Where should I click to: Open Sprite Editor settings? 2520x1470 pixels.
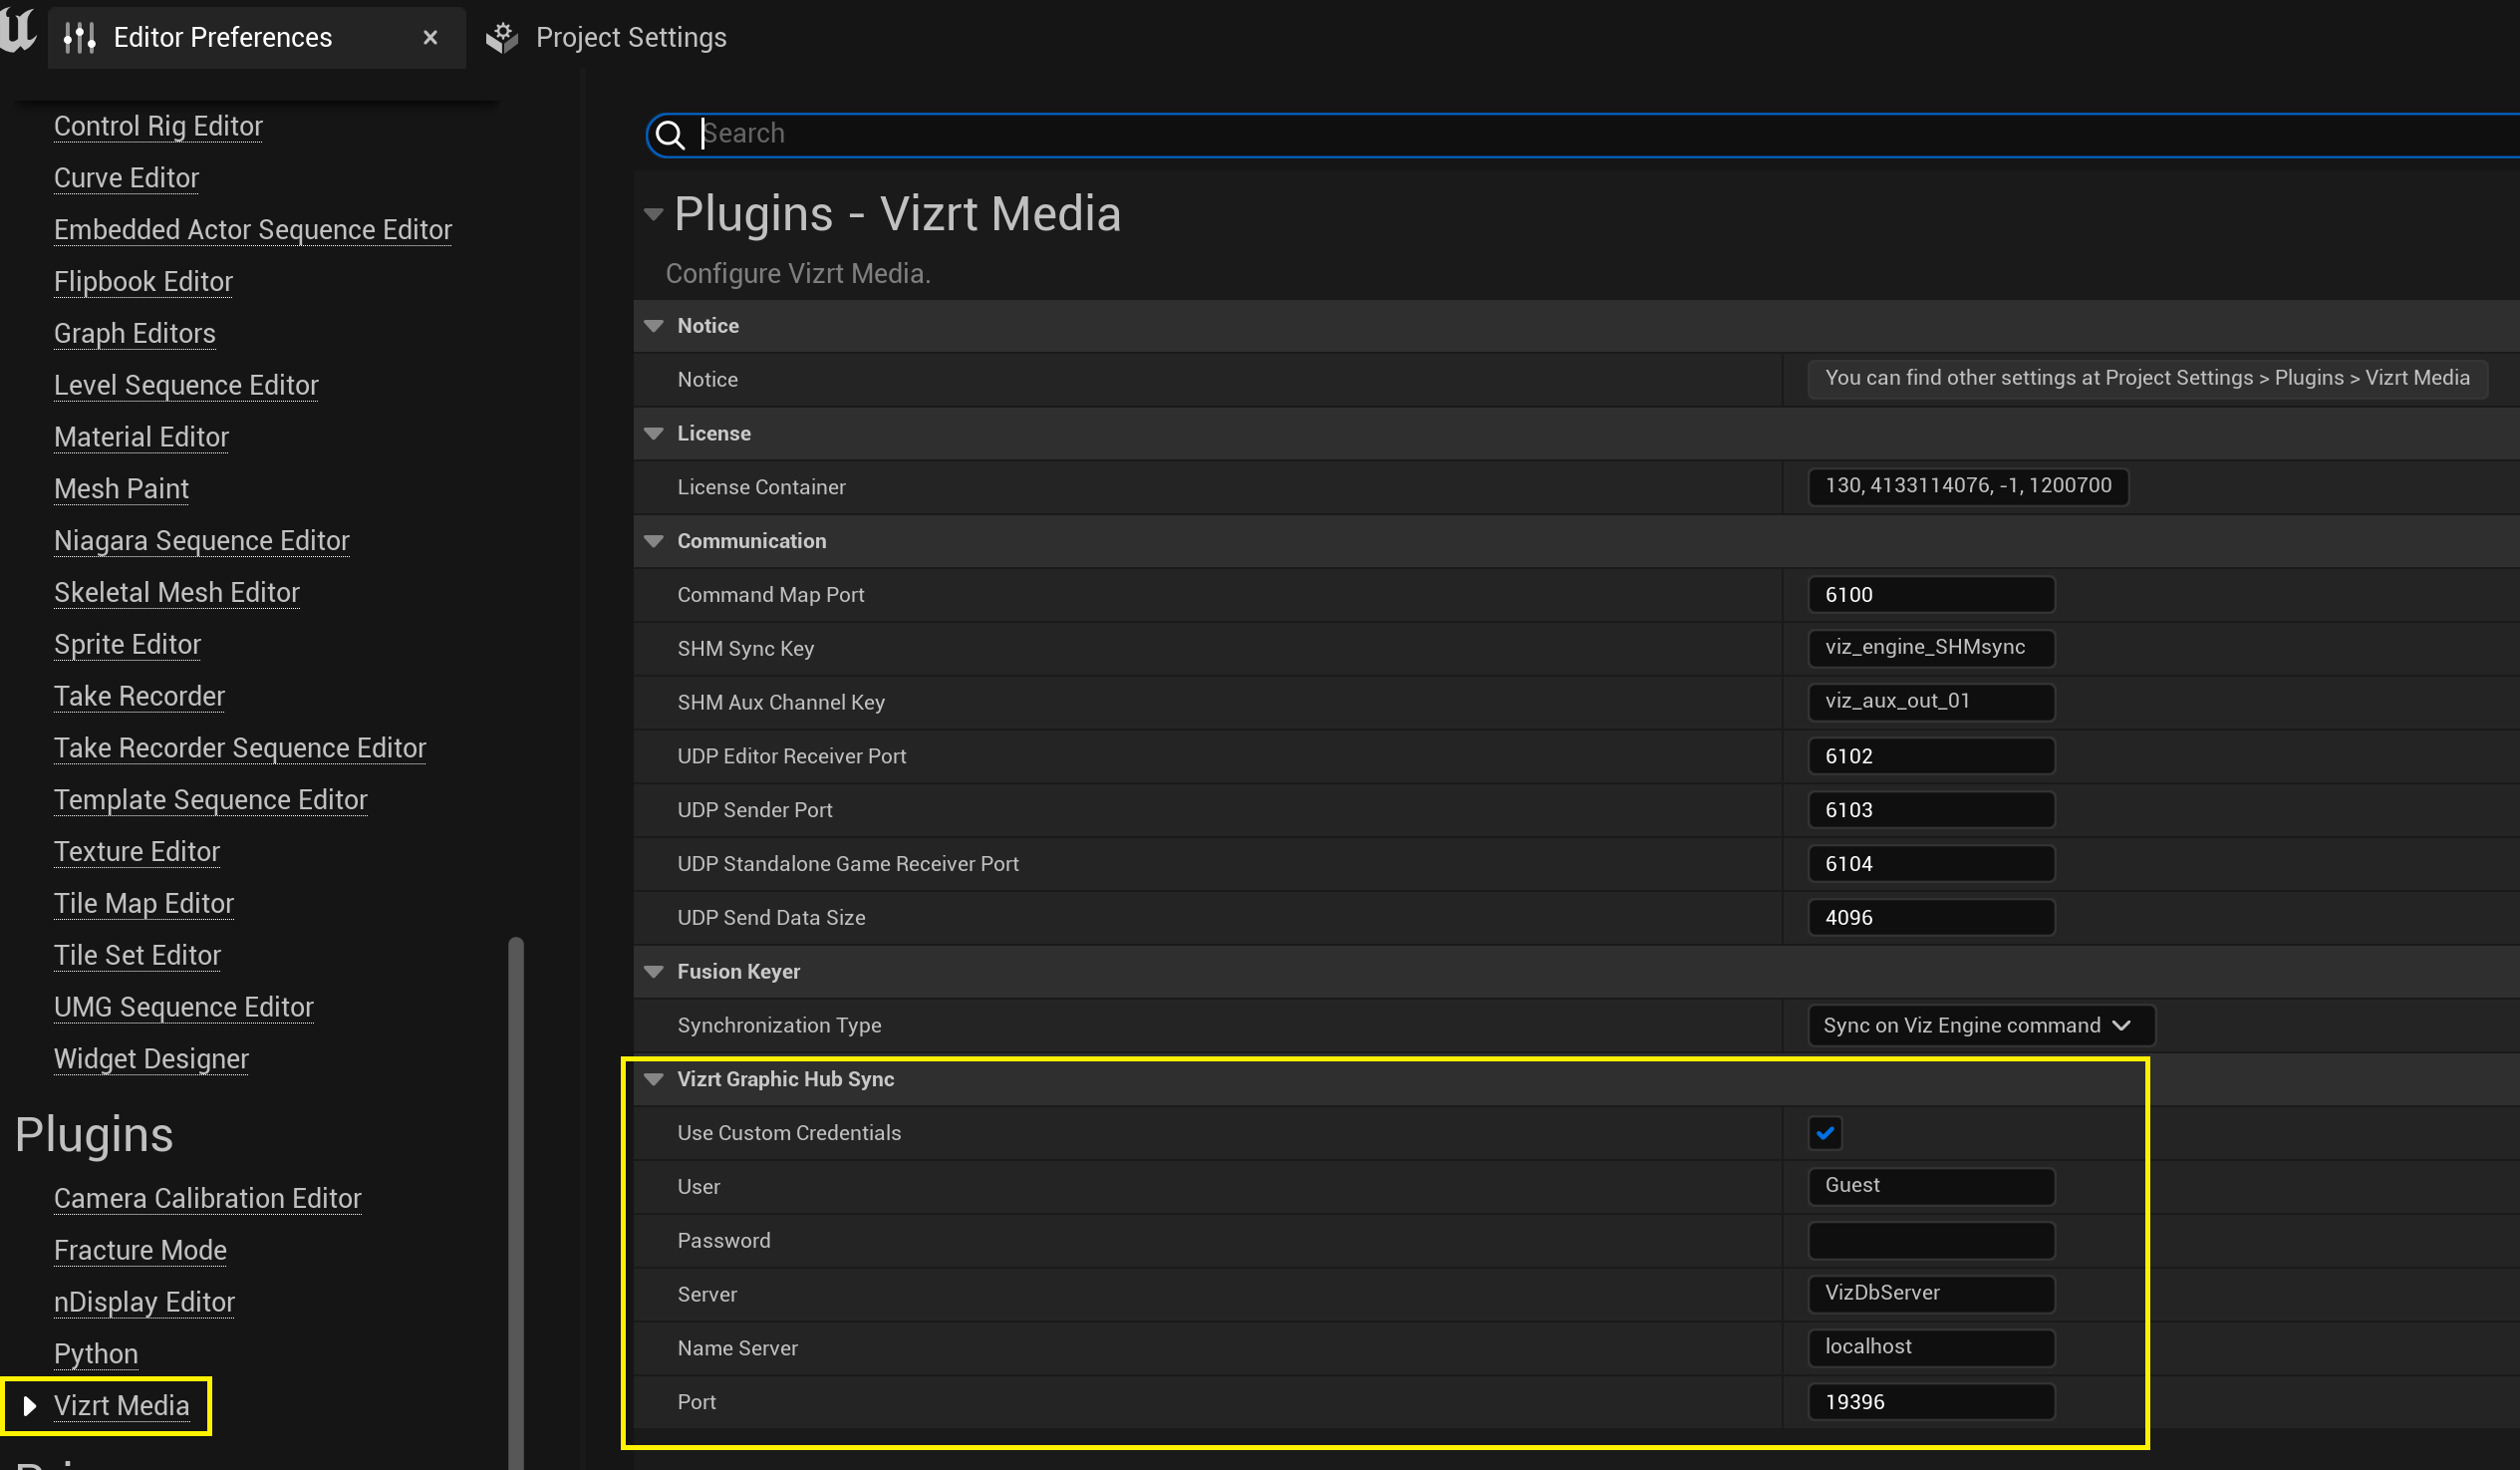click(x=127, y=645)
